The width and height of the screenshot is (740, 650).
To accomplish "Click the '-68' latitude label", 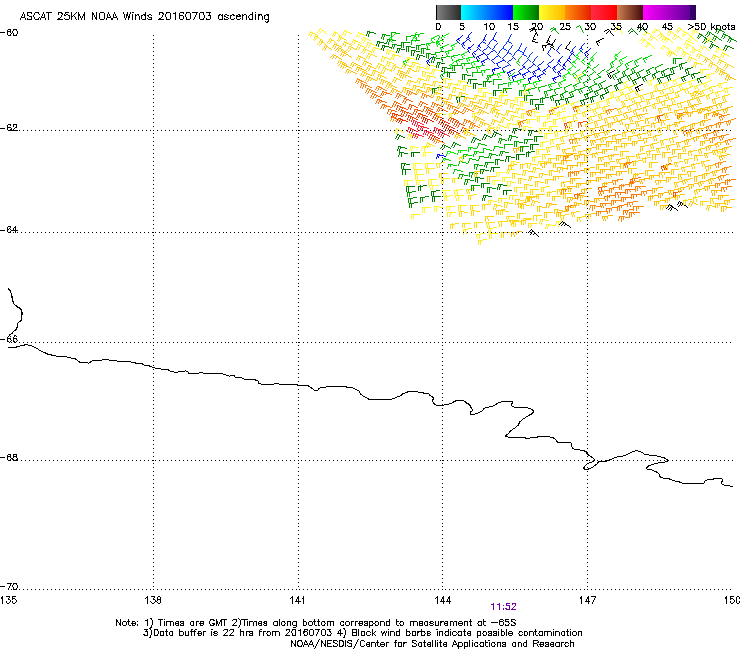I will tap(9, 458).
